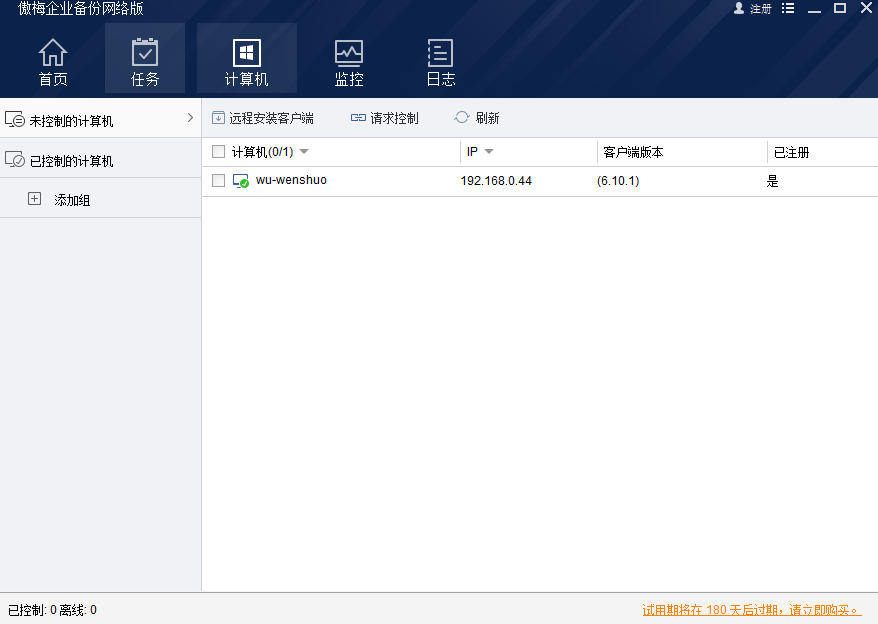This screenshot has height=624, width=878.
Task: Click the wu-wenshuo computer status icon
Action: [x=241, y=181]
